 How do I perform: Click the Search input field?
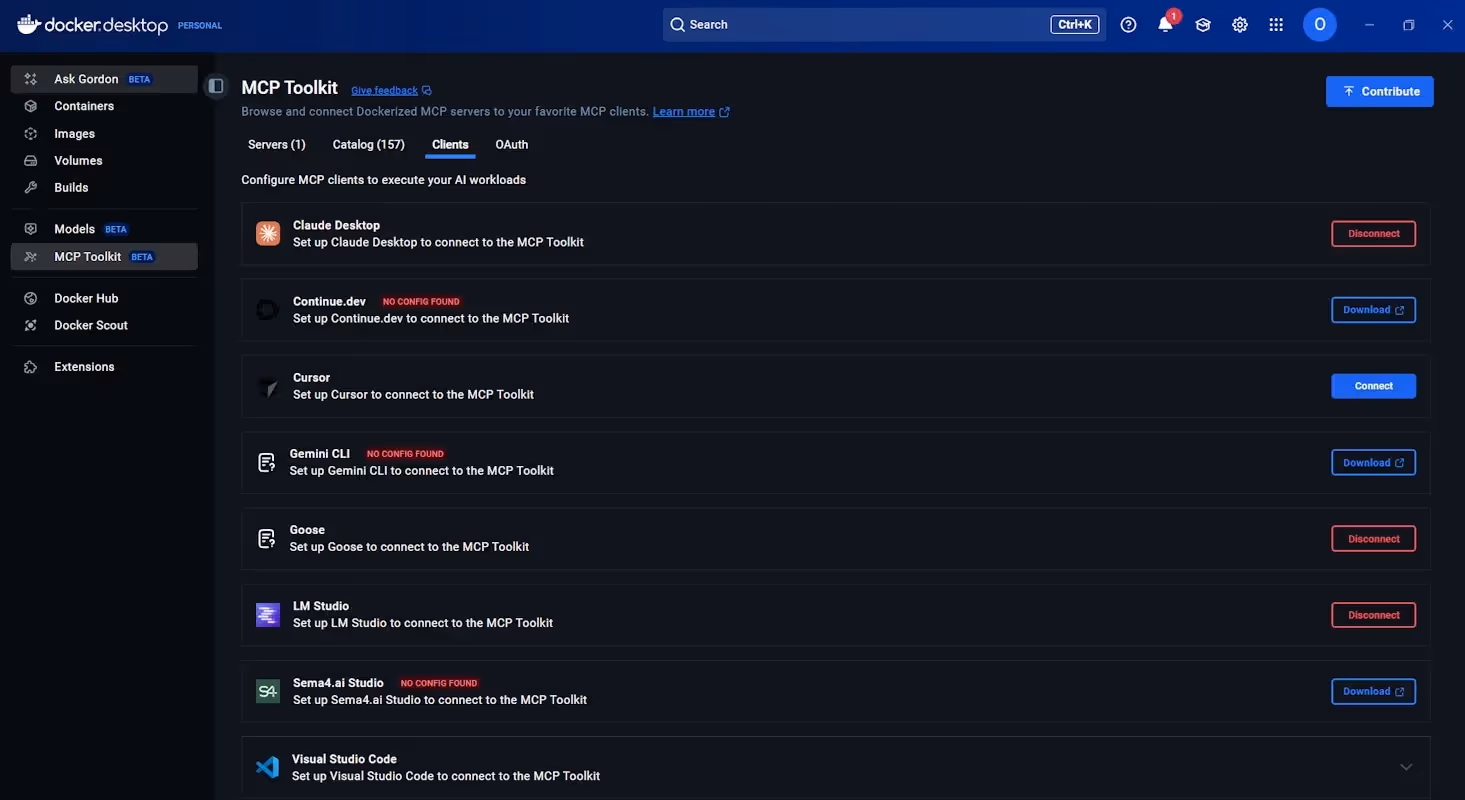[x=884, y=24]
